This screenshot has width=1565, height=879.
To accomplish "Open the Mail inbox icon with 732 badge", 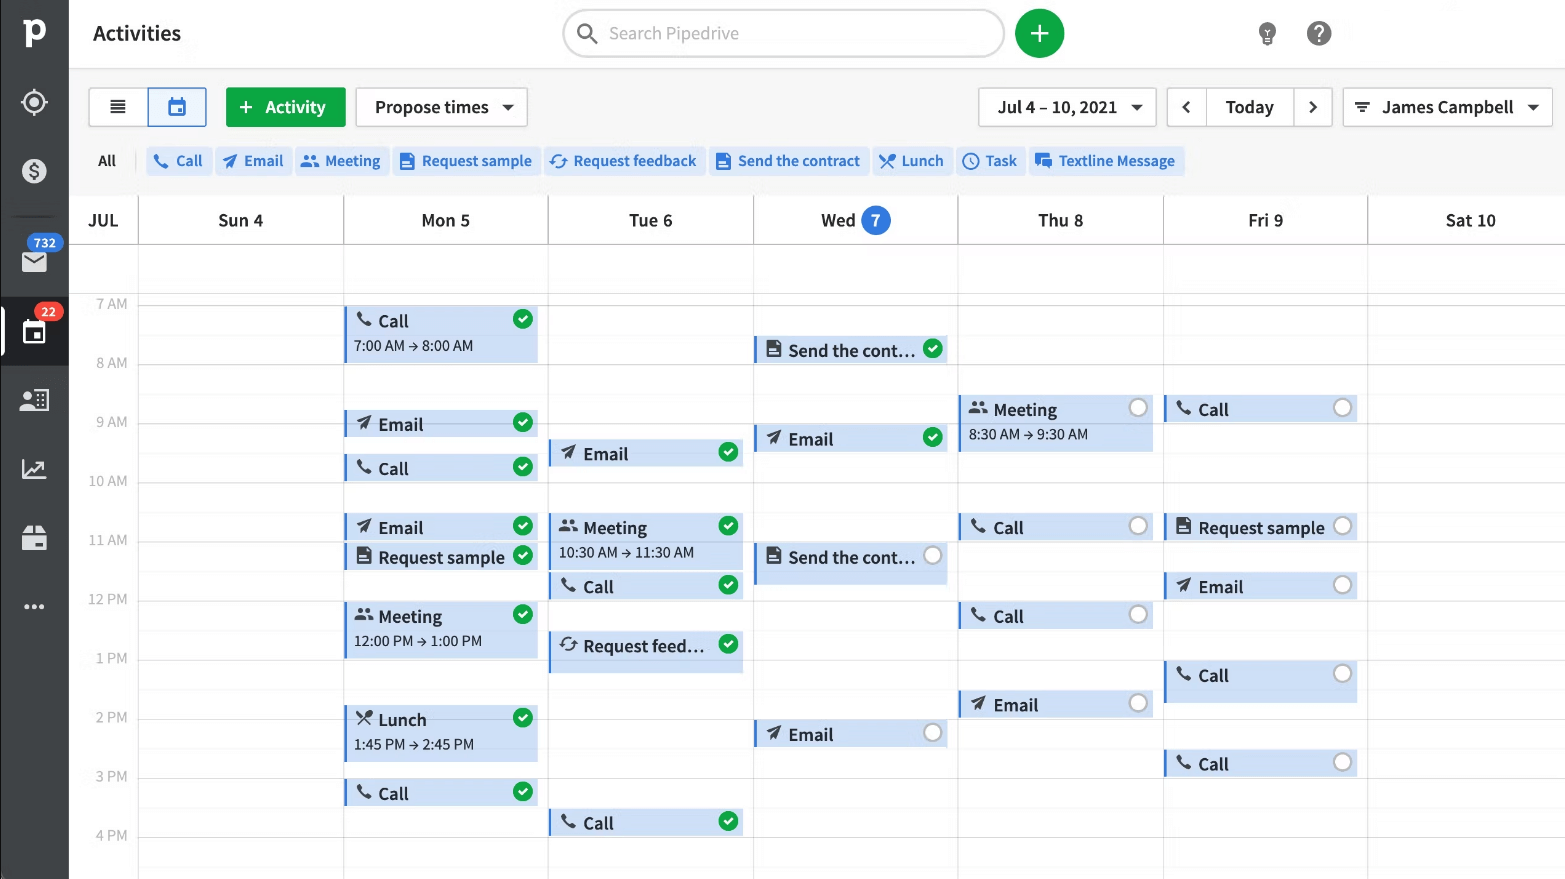I will point(34,260).
